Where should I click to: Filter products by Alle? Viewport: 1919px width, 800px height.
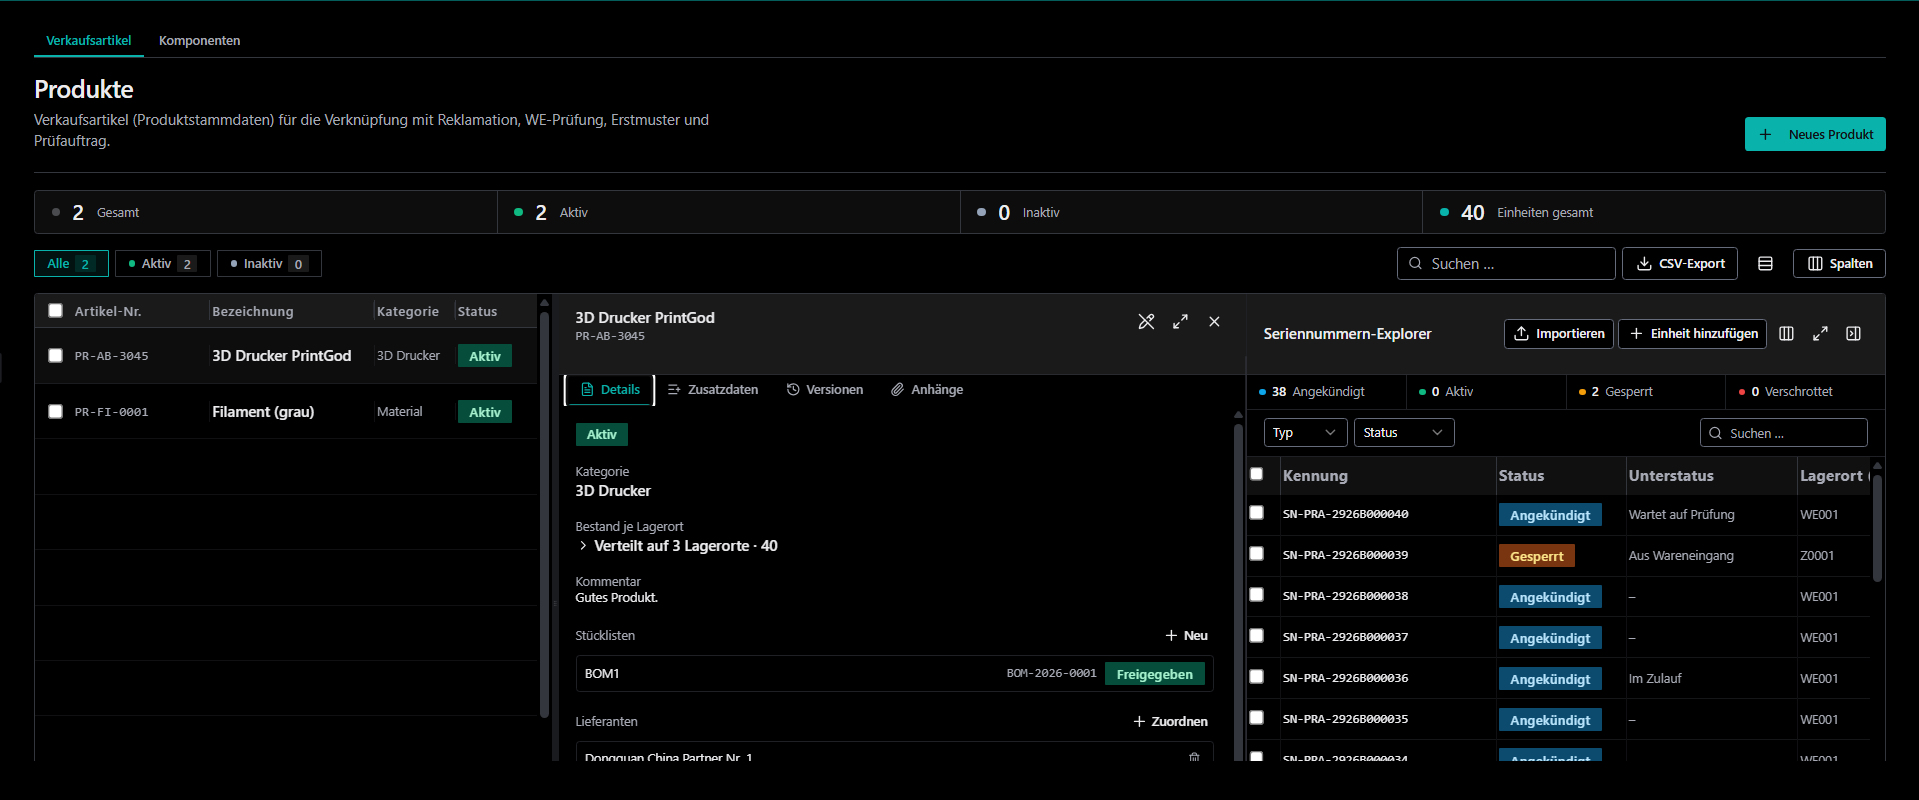point(71,264)
